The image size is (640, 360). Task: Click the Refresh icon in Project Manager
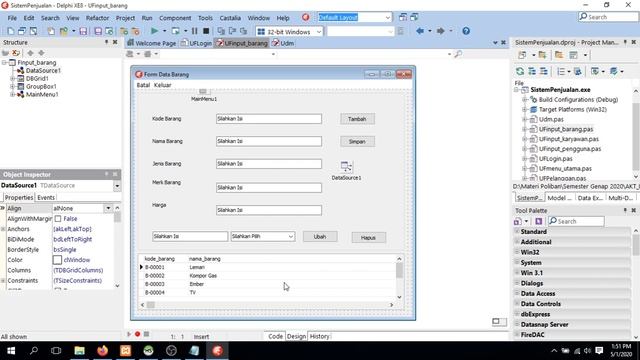(520, 71)
